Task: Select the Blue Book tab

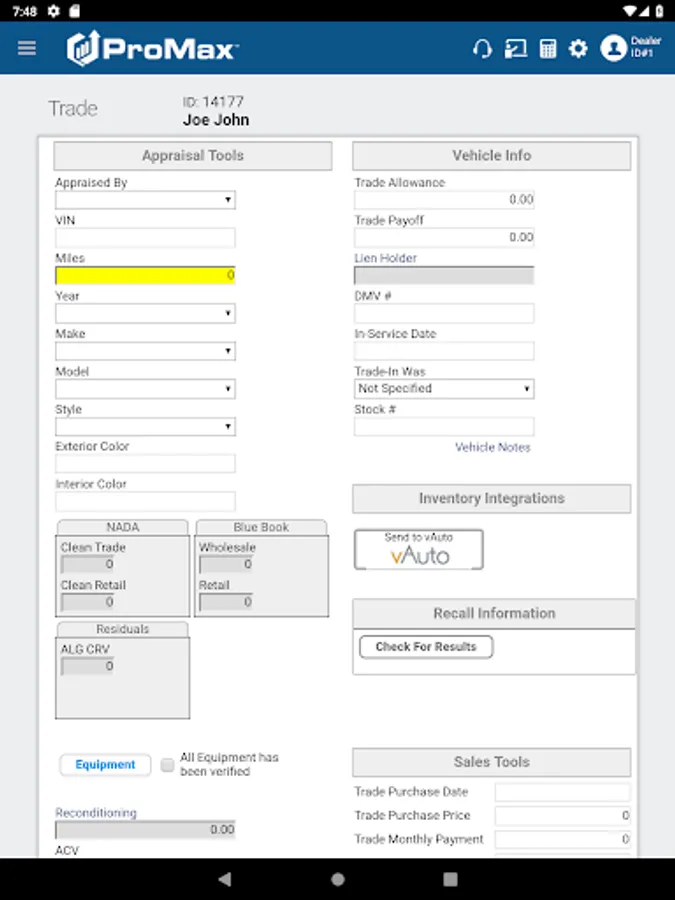Action: pos(261,527)
